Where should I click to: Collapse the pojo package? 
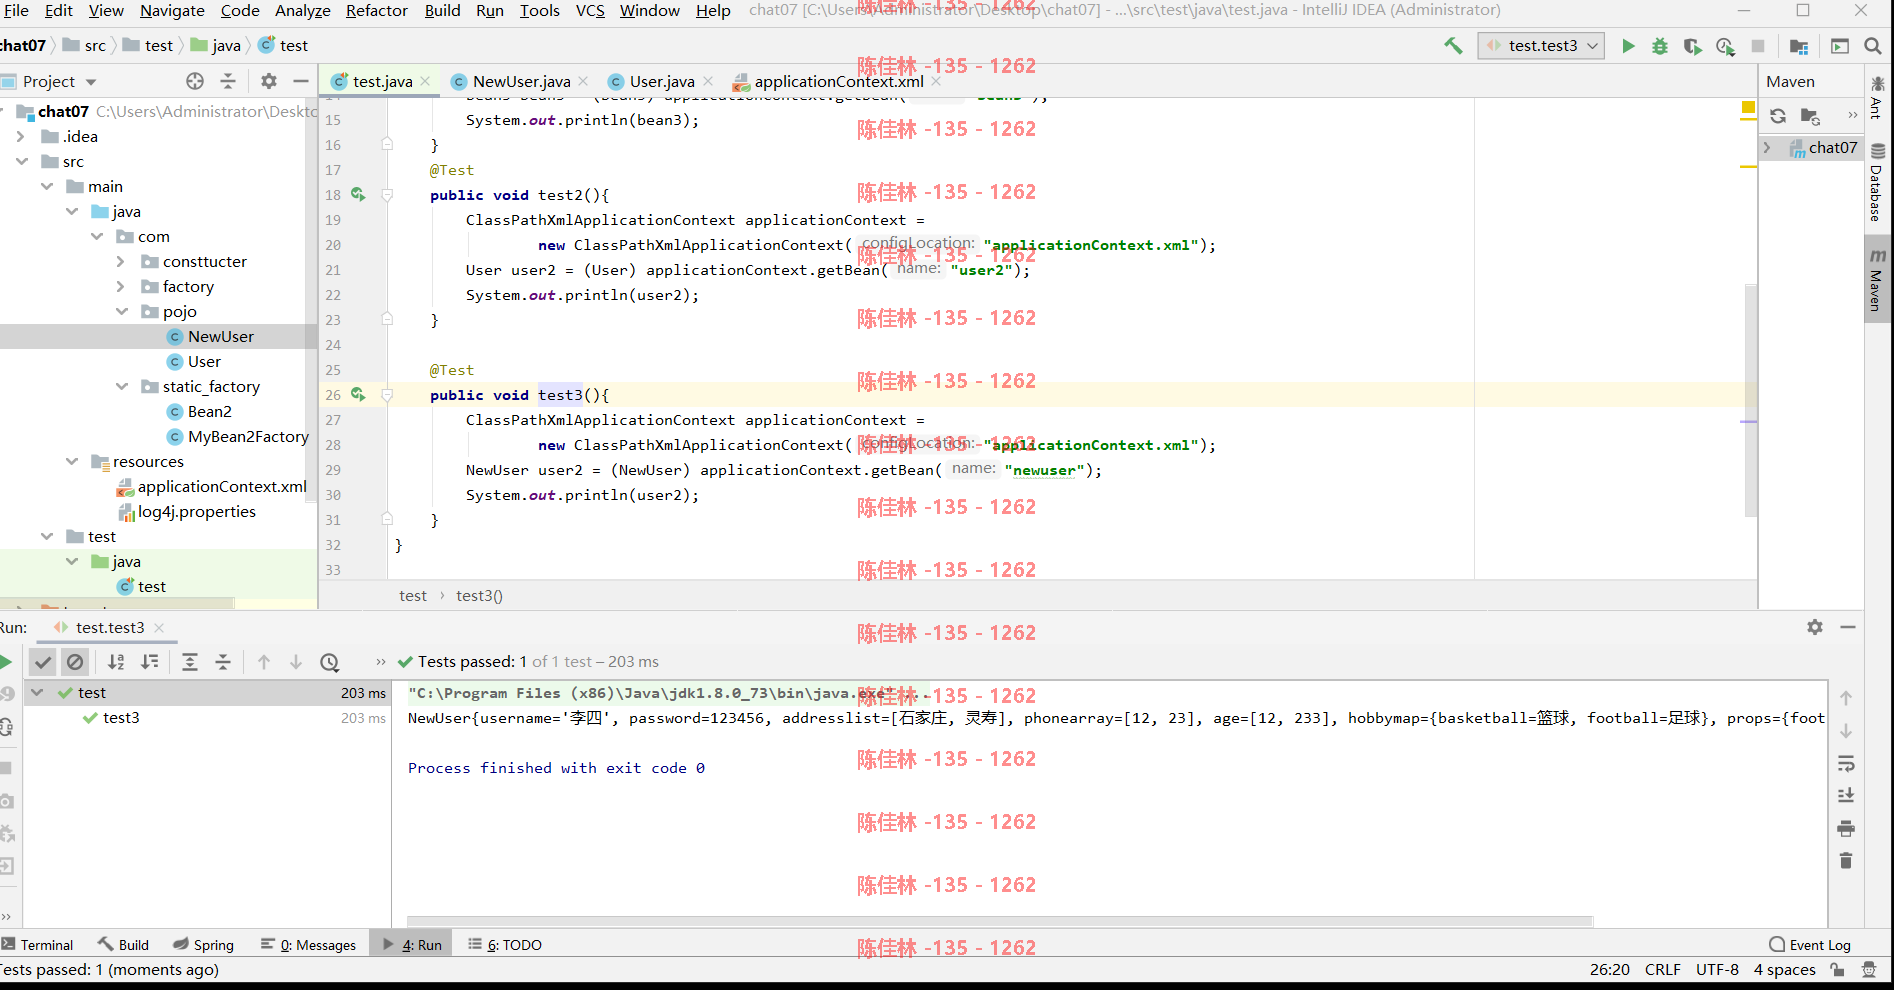[x=121, y=312]
